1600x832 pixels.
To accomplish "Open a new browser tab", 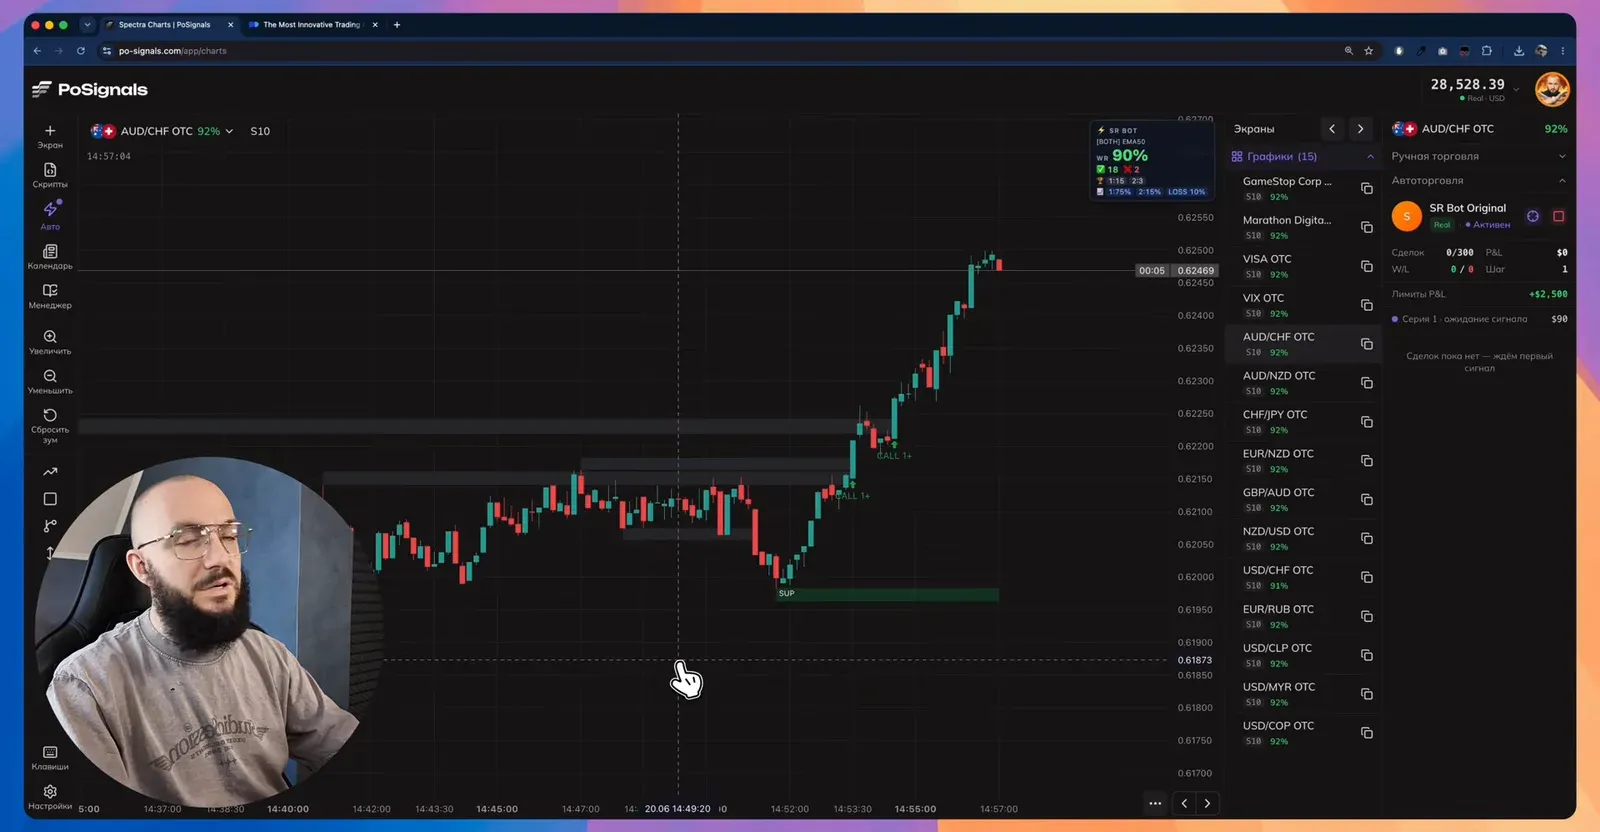I will pyautogui.click(x=397, y=25).
